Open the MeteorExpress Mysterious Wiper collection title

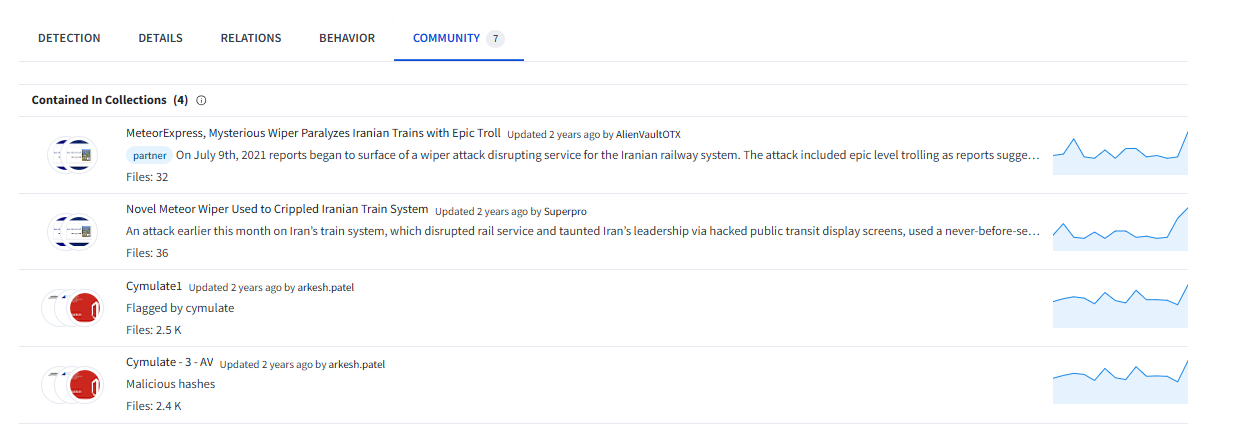[313, 133]
